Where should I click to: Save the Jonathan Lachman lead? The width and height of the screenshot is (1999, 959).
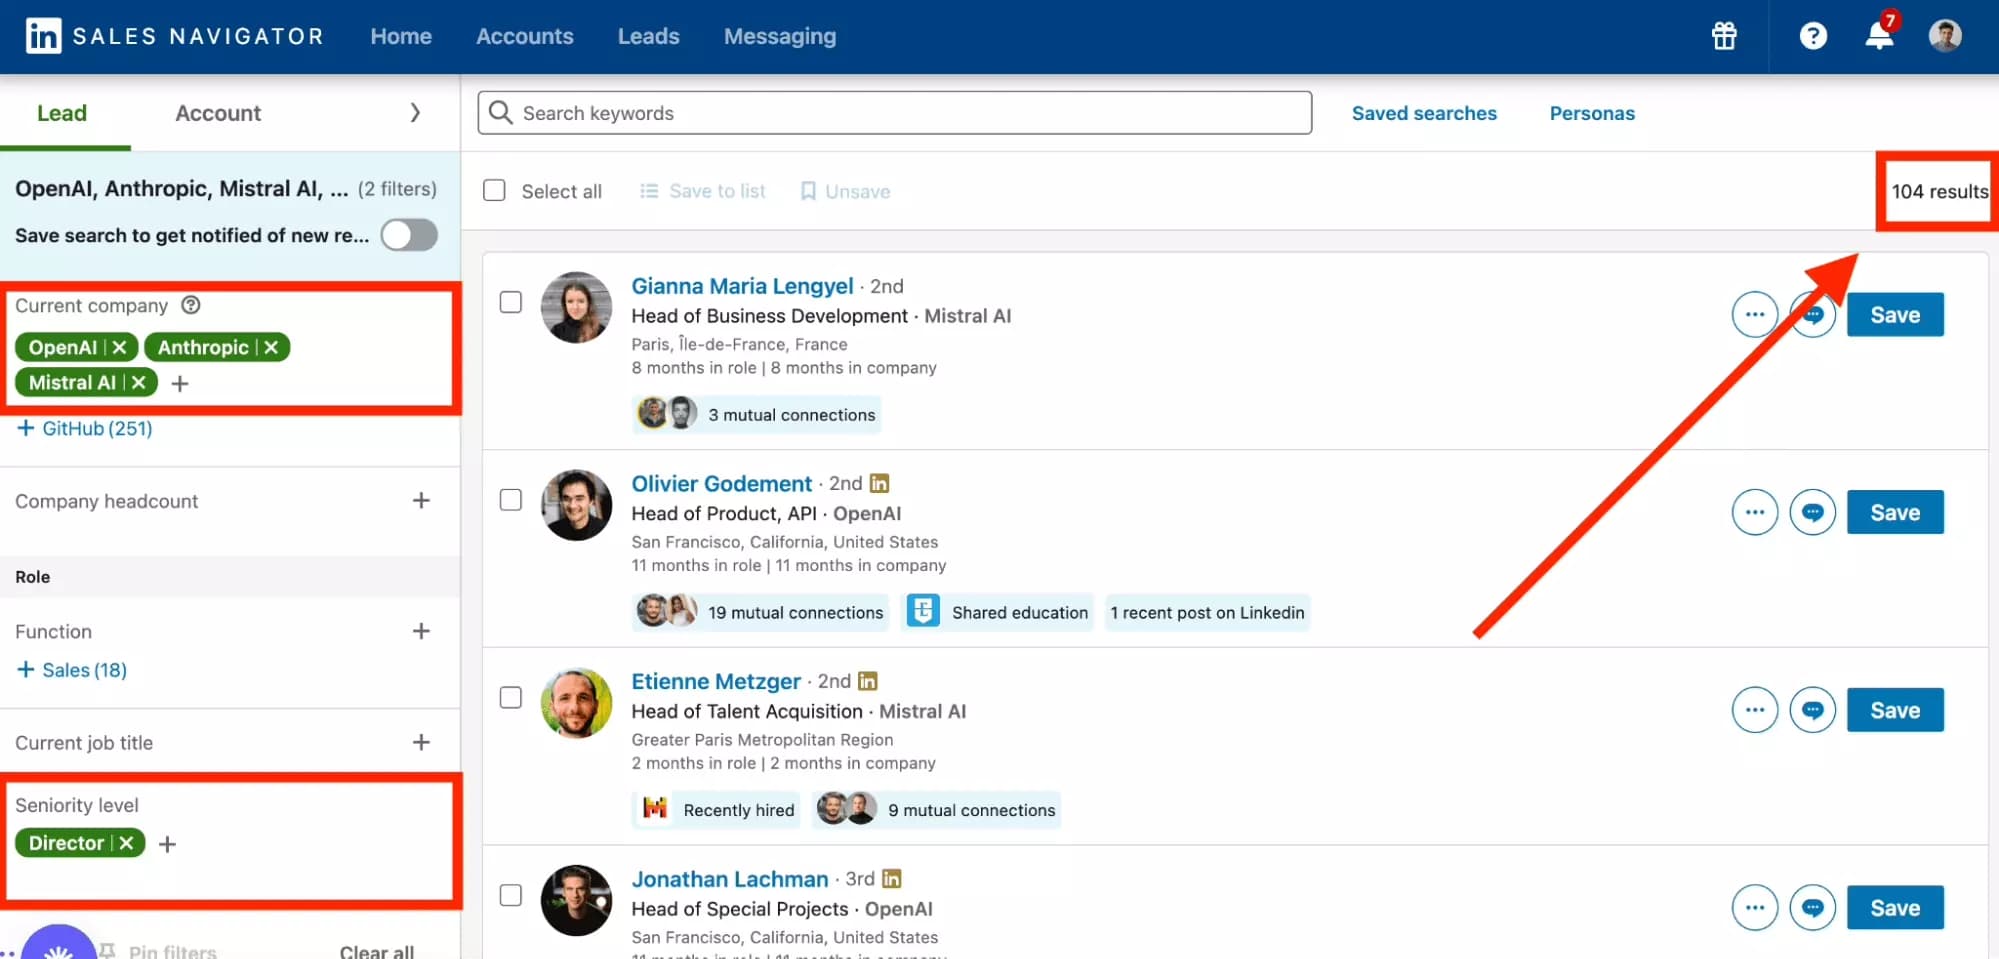click(x=1894, y=907)
